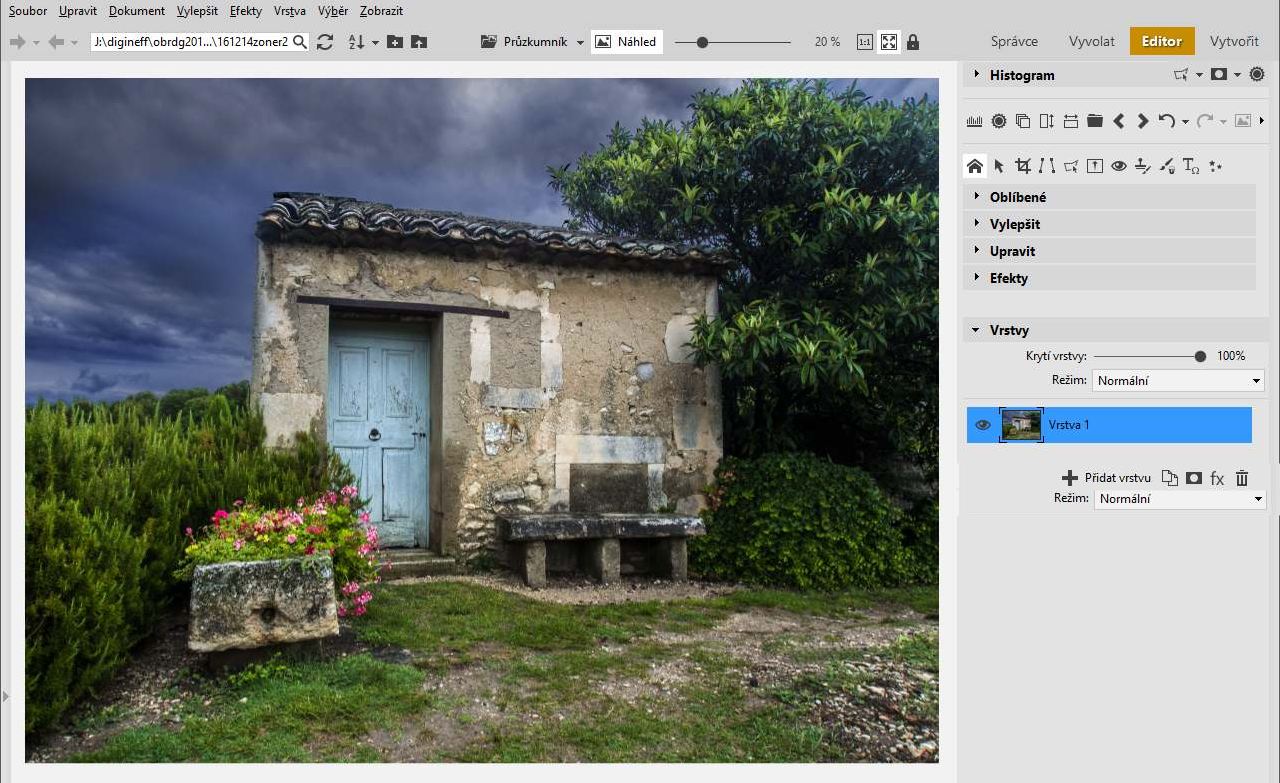Open the Výběr menu
The height and width of the screenshot is (783, 1280).
(333, 11)
